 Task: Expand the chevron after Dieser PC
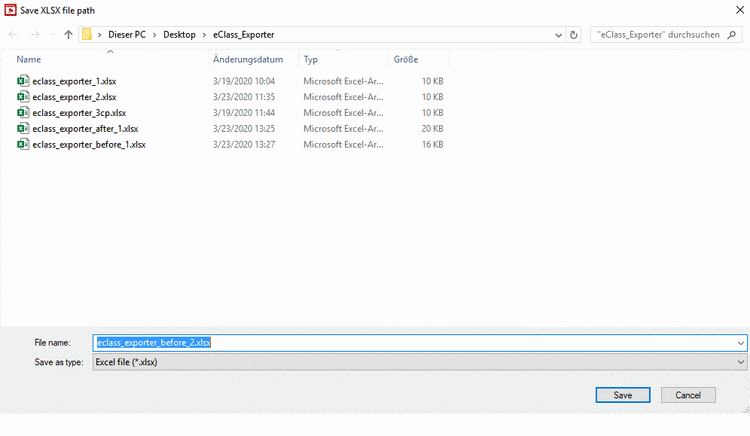click(x=154, y=35)
